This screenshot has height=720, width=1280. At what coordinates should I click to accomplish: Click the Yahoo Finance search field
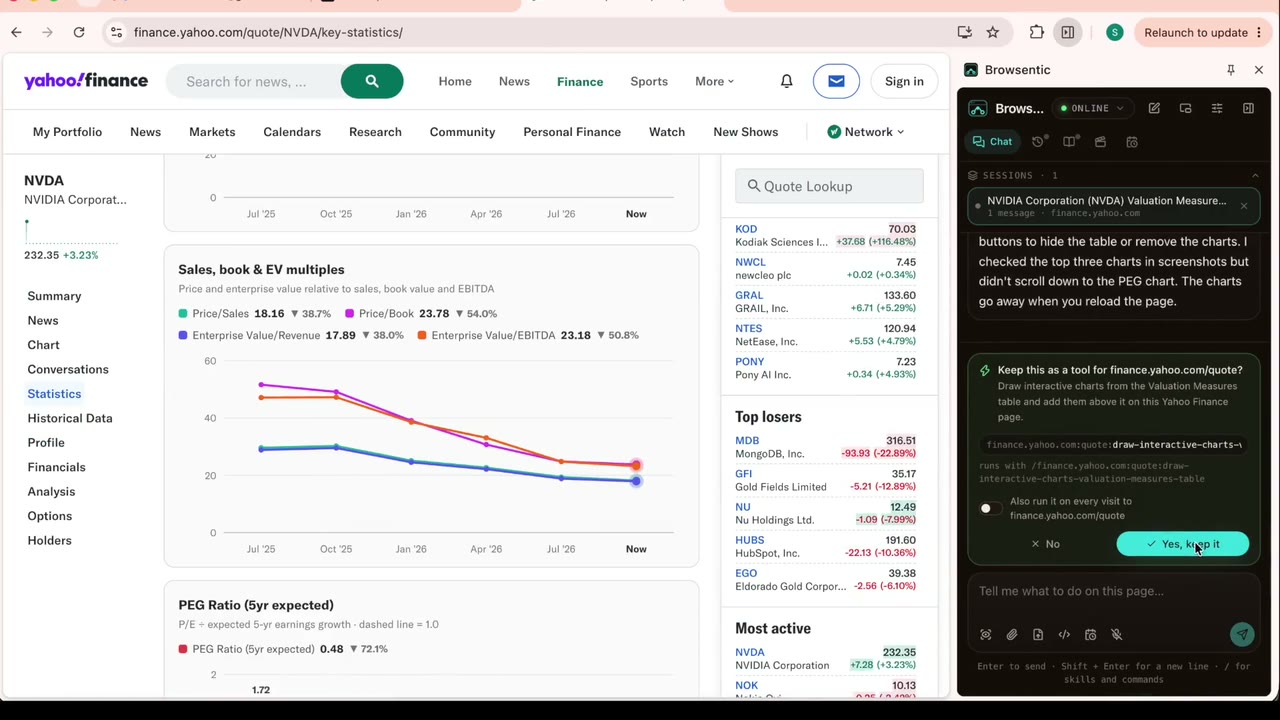252,81
